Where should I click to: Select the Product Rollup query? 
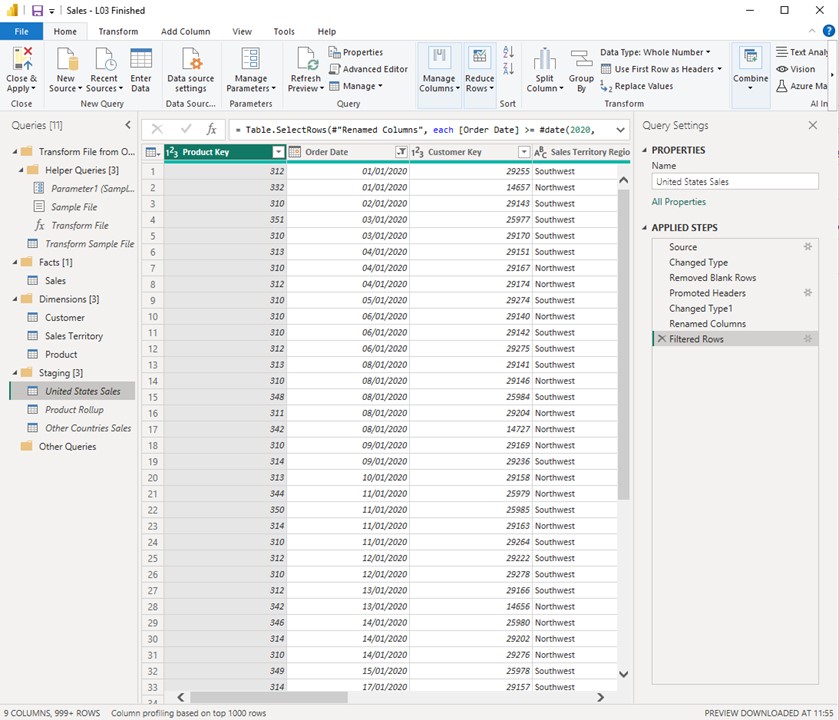[x=74, y=410]
